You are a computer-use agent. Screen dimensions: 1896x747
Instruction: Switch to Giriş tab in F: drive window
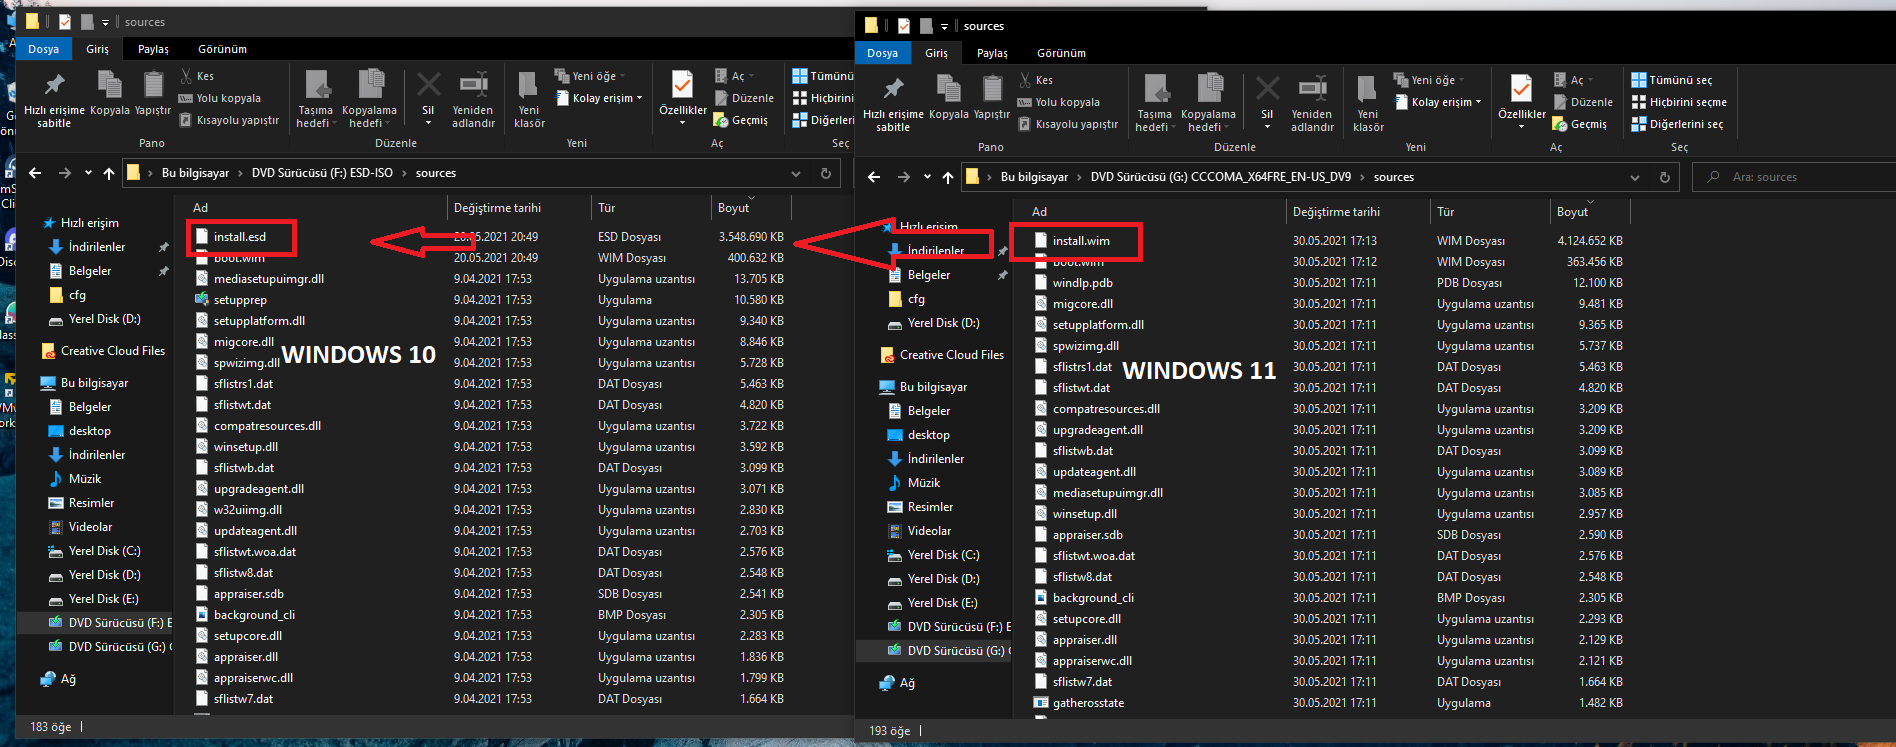tap(97, 49)
